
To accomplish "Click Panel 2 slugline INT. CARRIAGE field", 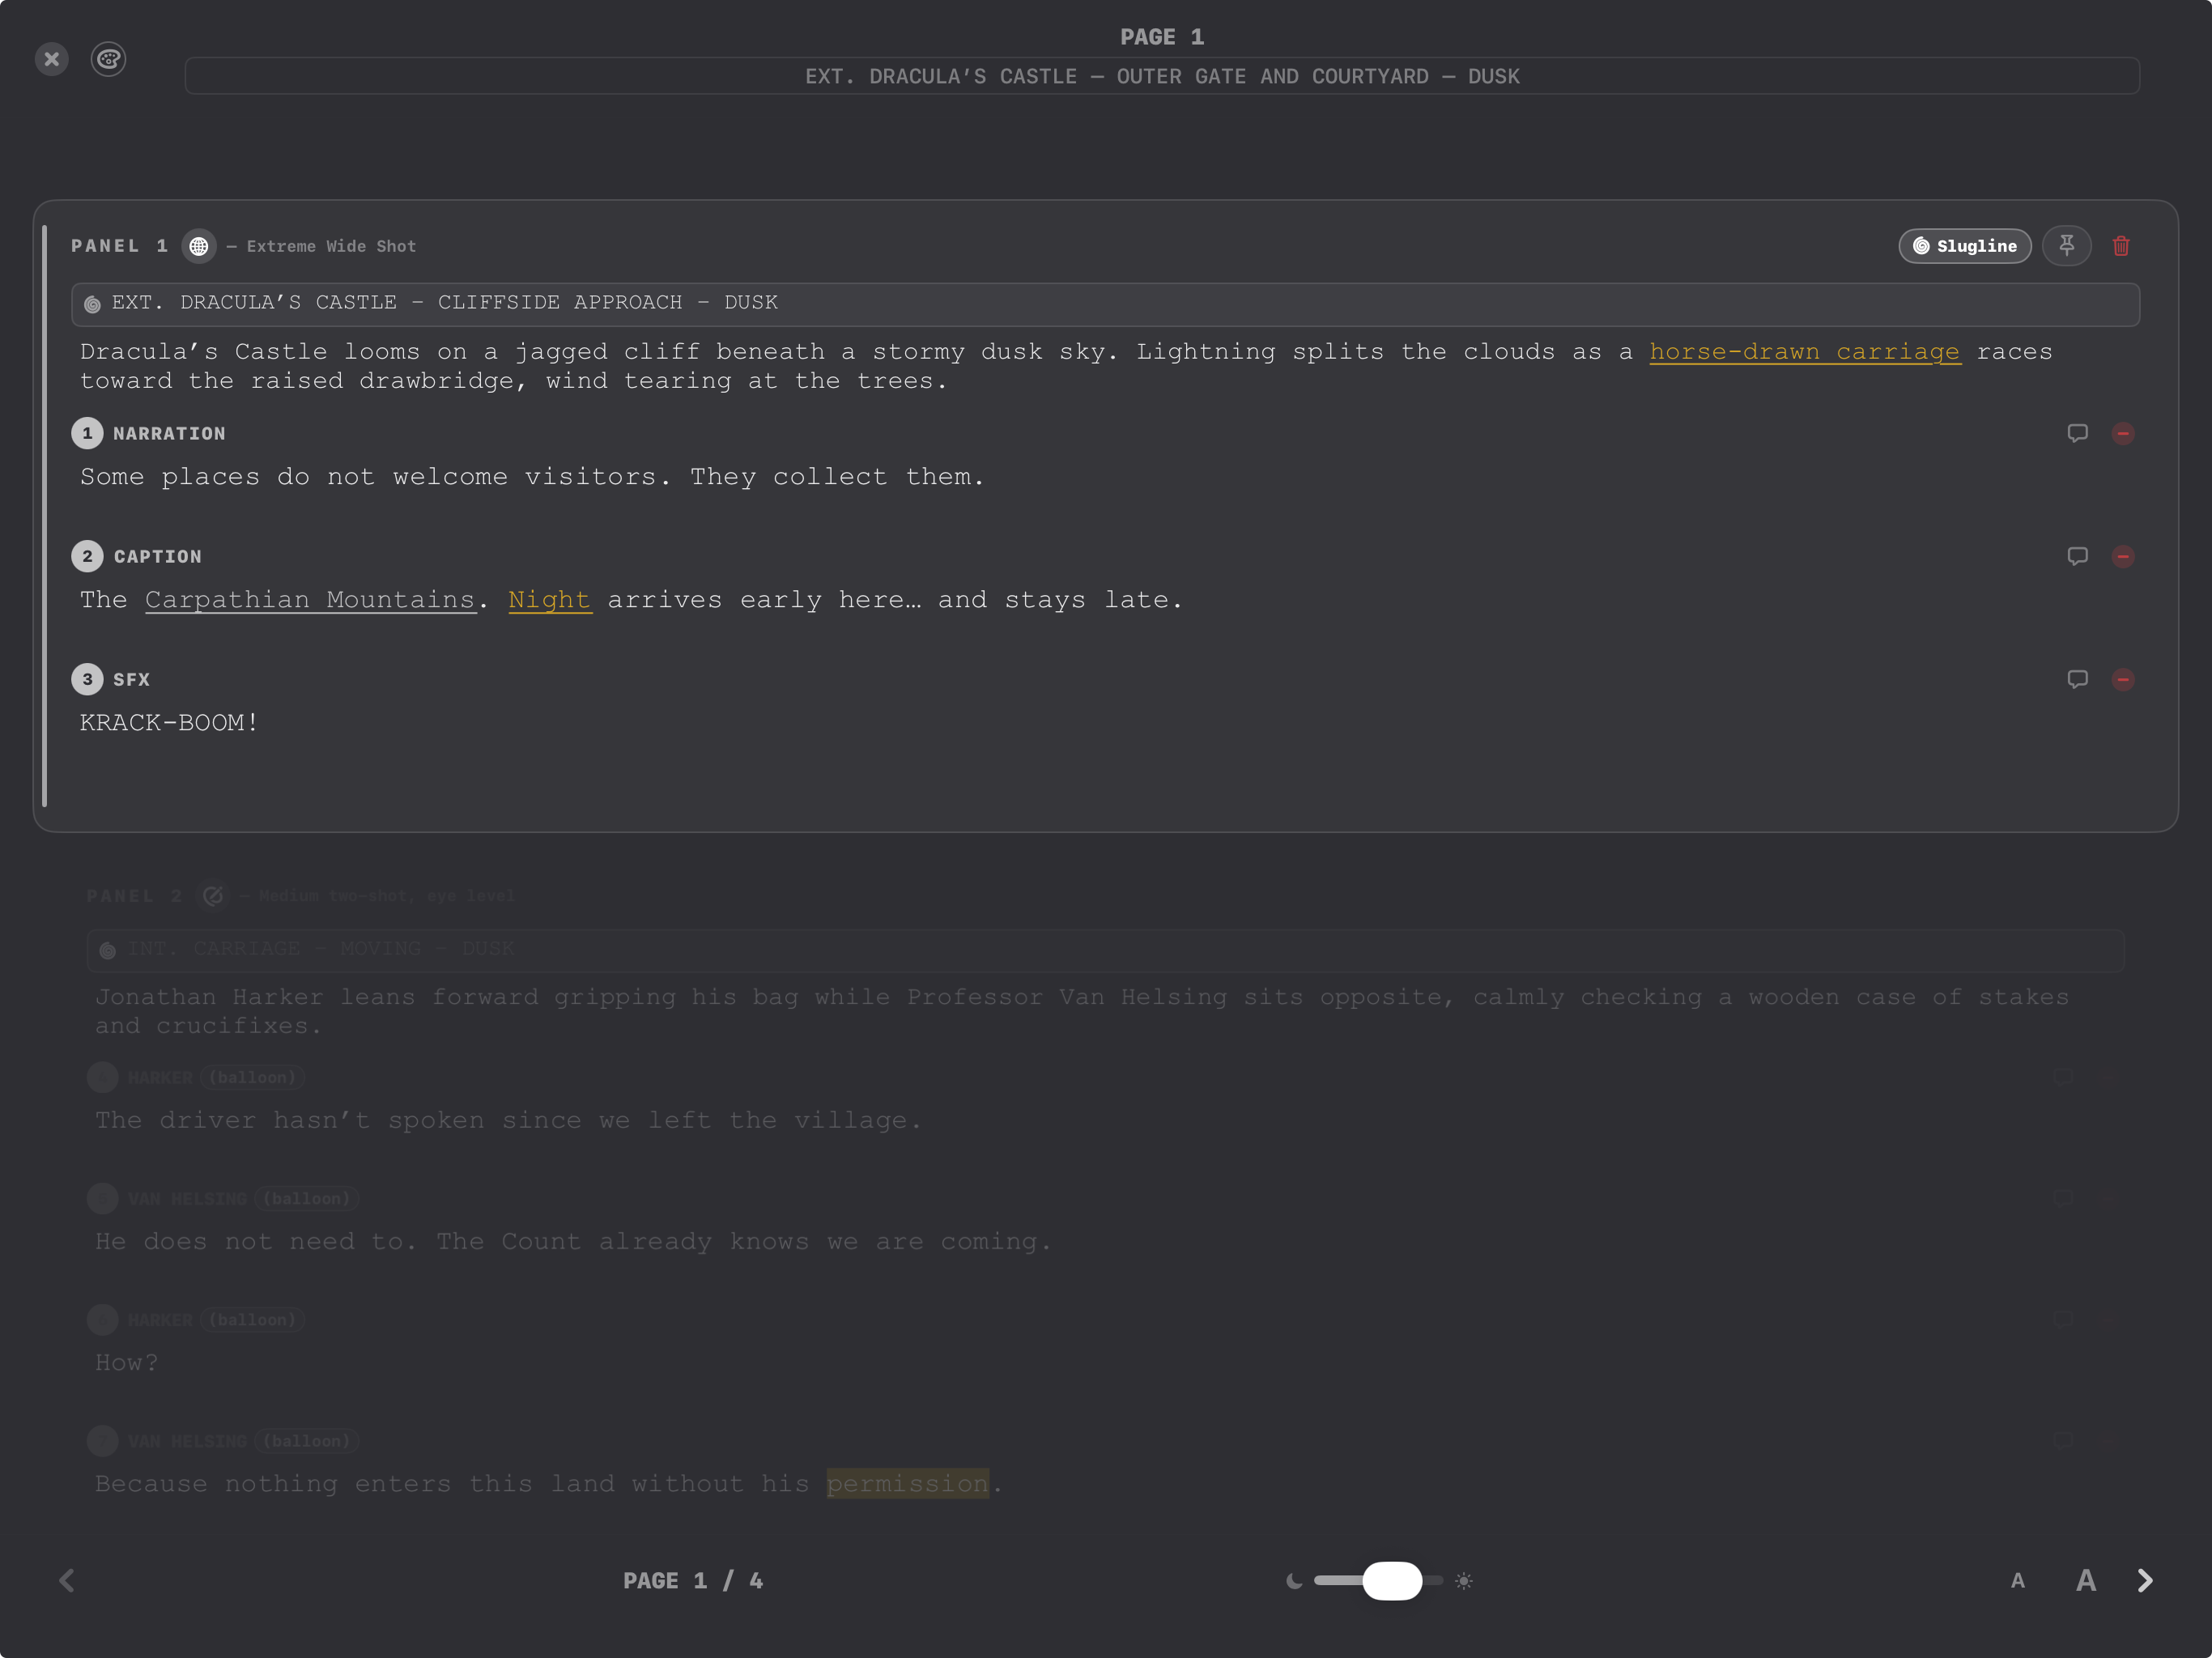I will 1105,950.
